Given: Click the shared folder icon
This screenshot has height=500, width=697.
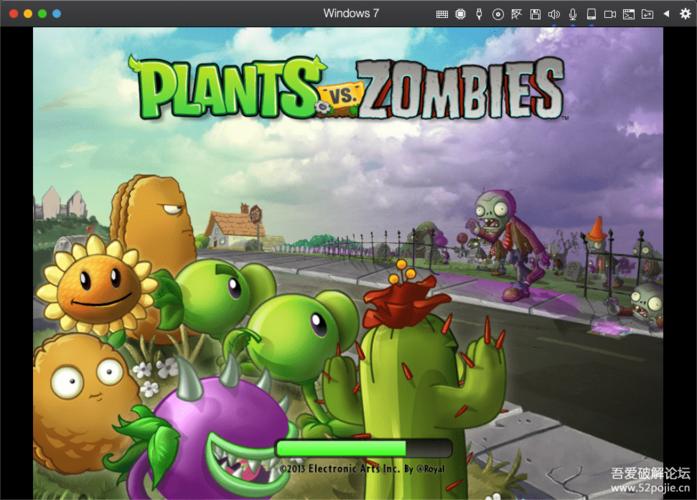Looking at the screenshot, I should (x=647, y=14).
